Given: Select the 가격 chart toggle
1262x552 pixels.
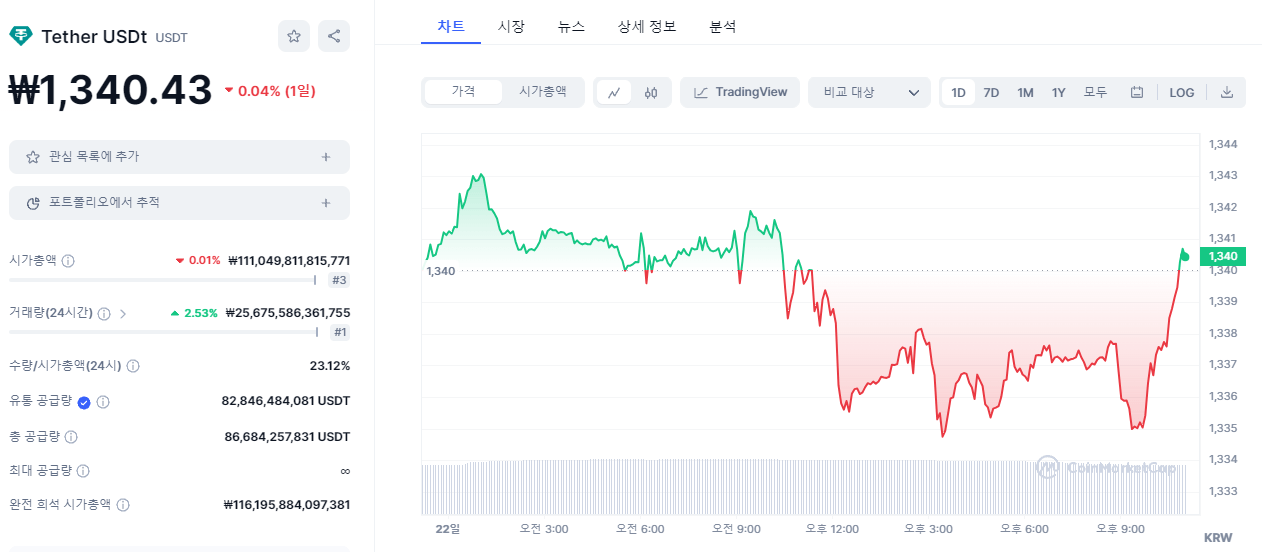Looking at the screenshot, I should click(x=463, y=92).
